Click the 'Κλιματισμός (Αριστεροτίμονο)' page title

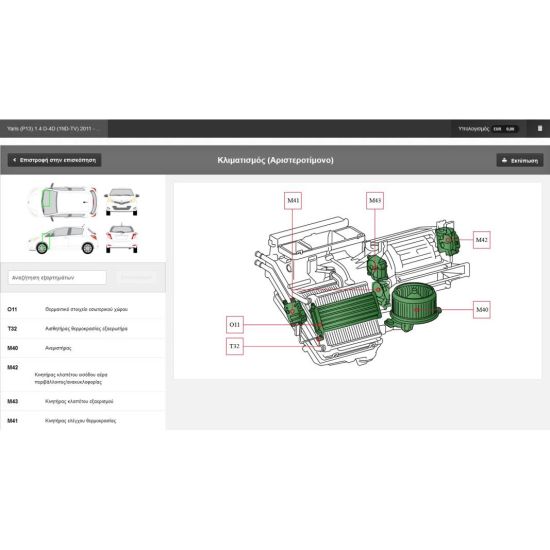[x=275, y=160]
